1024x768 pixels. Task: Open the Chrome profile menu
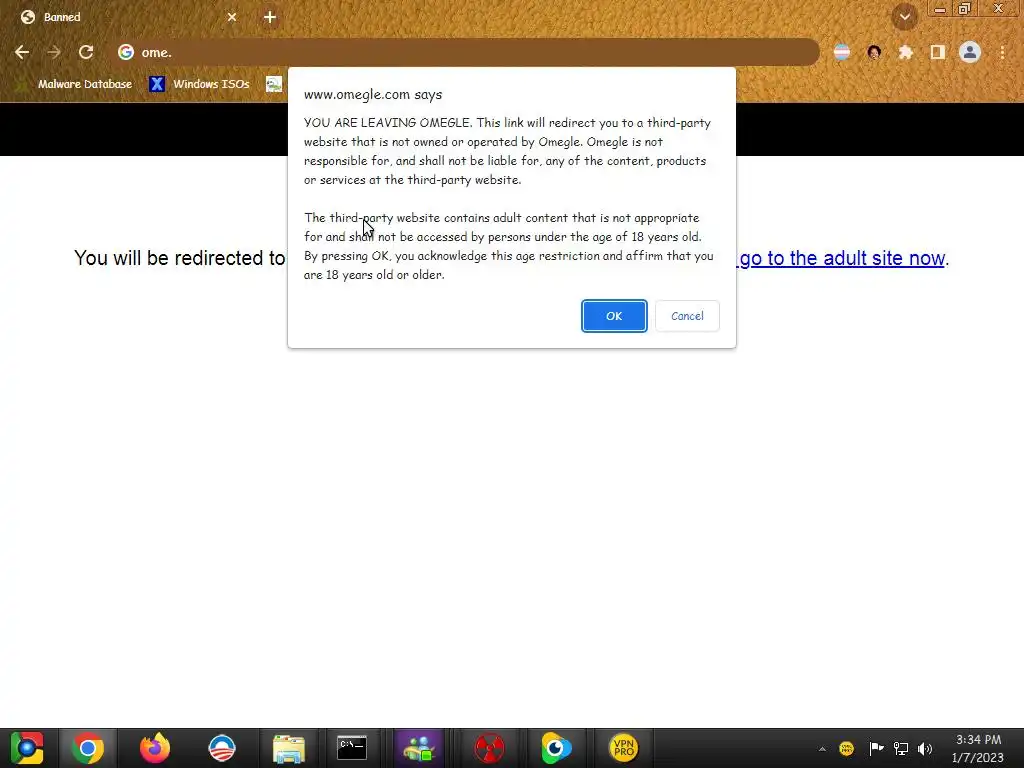point(970,52)
